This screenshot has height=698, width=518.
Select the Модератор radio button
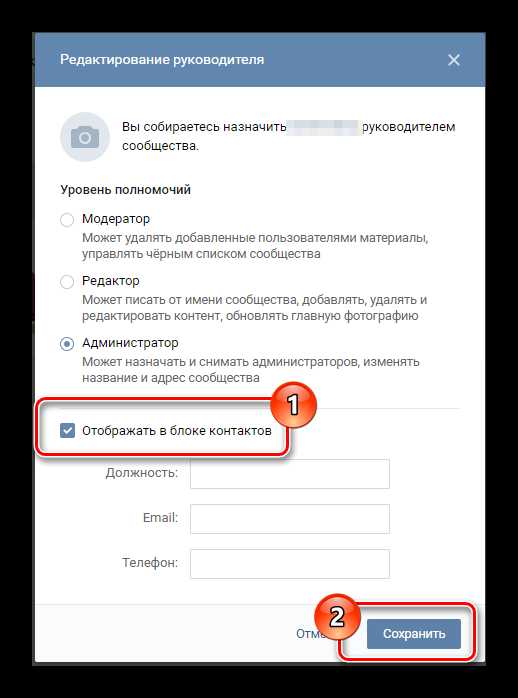tap(67, 220)
